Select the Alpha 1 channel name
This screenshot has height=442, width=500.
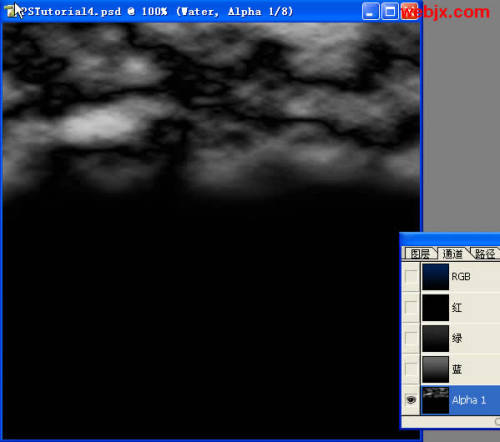469,400
